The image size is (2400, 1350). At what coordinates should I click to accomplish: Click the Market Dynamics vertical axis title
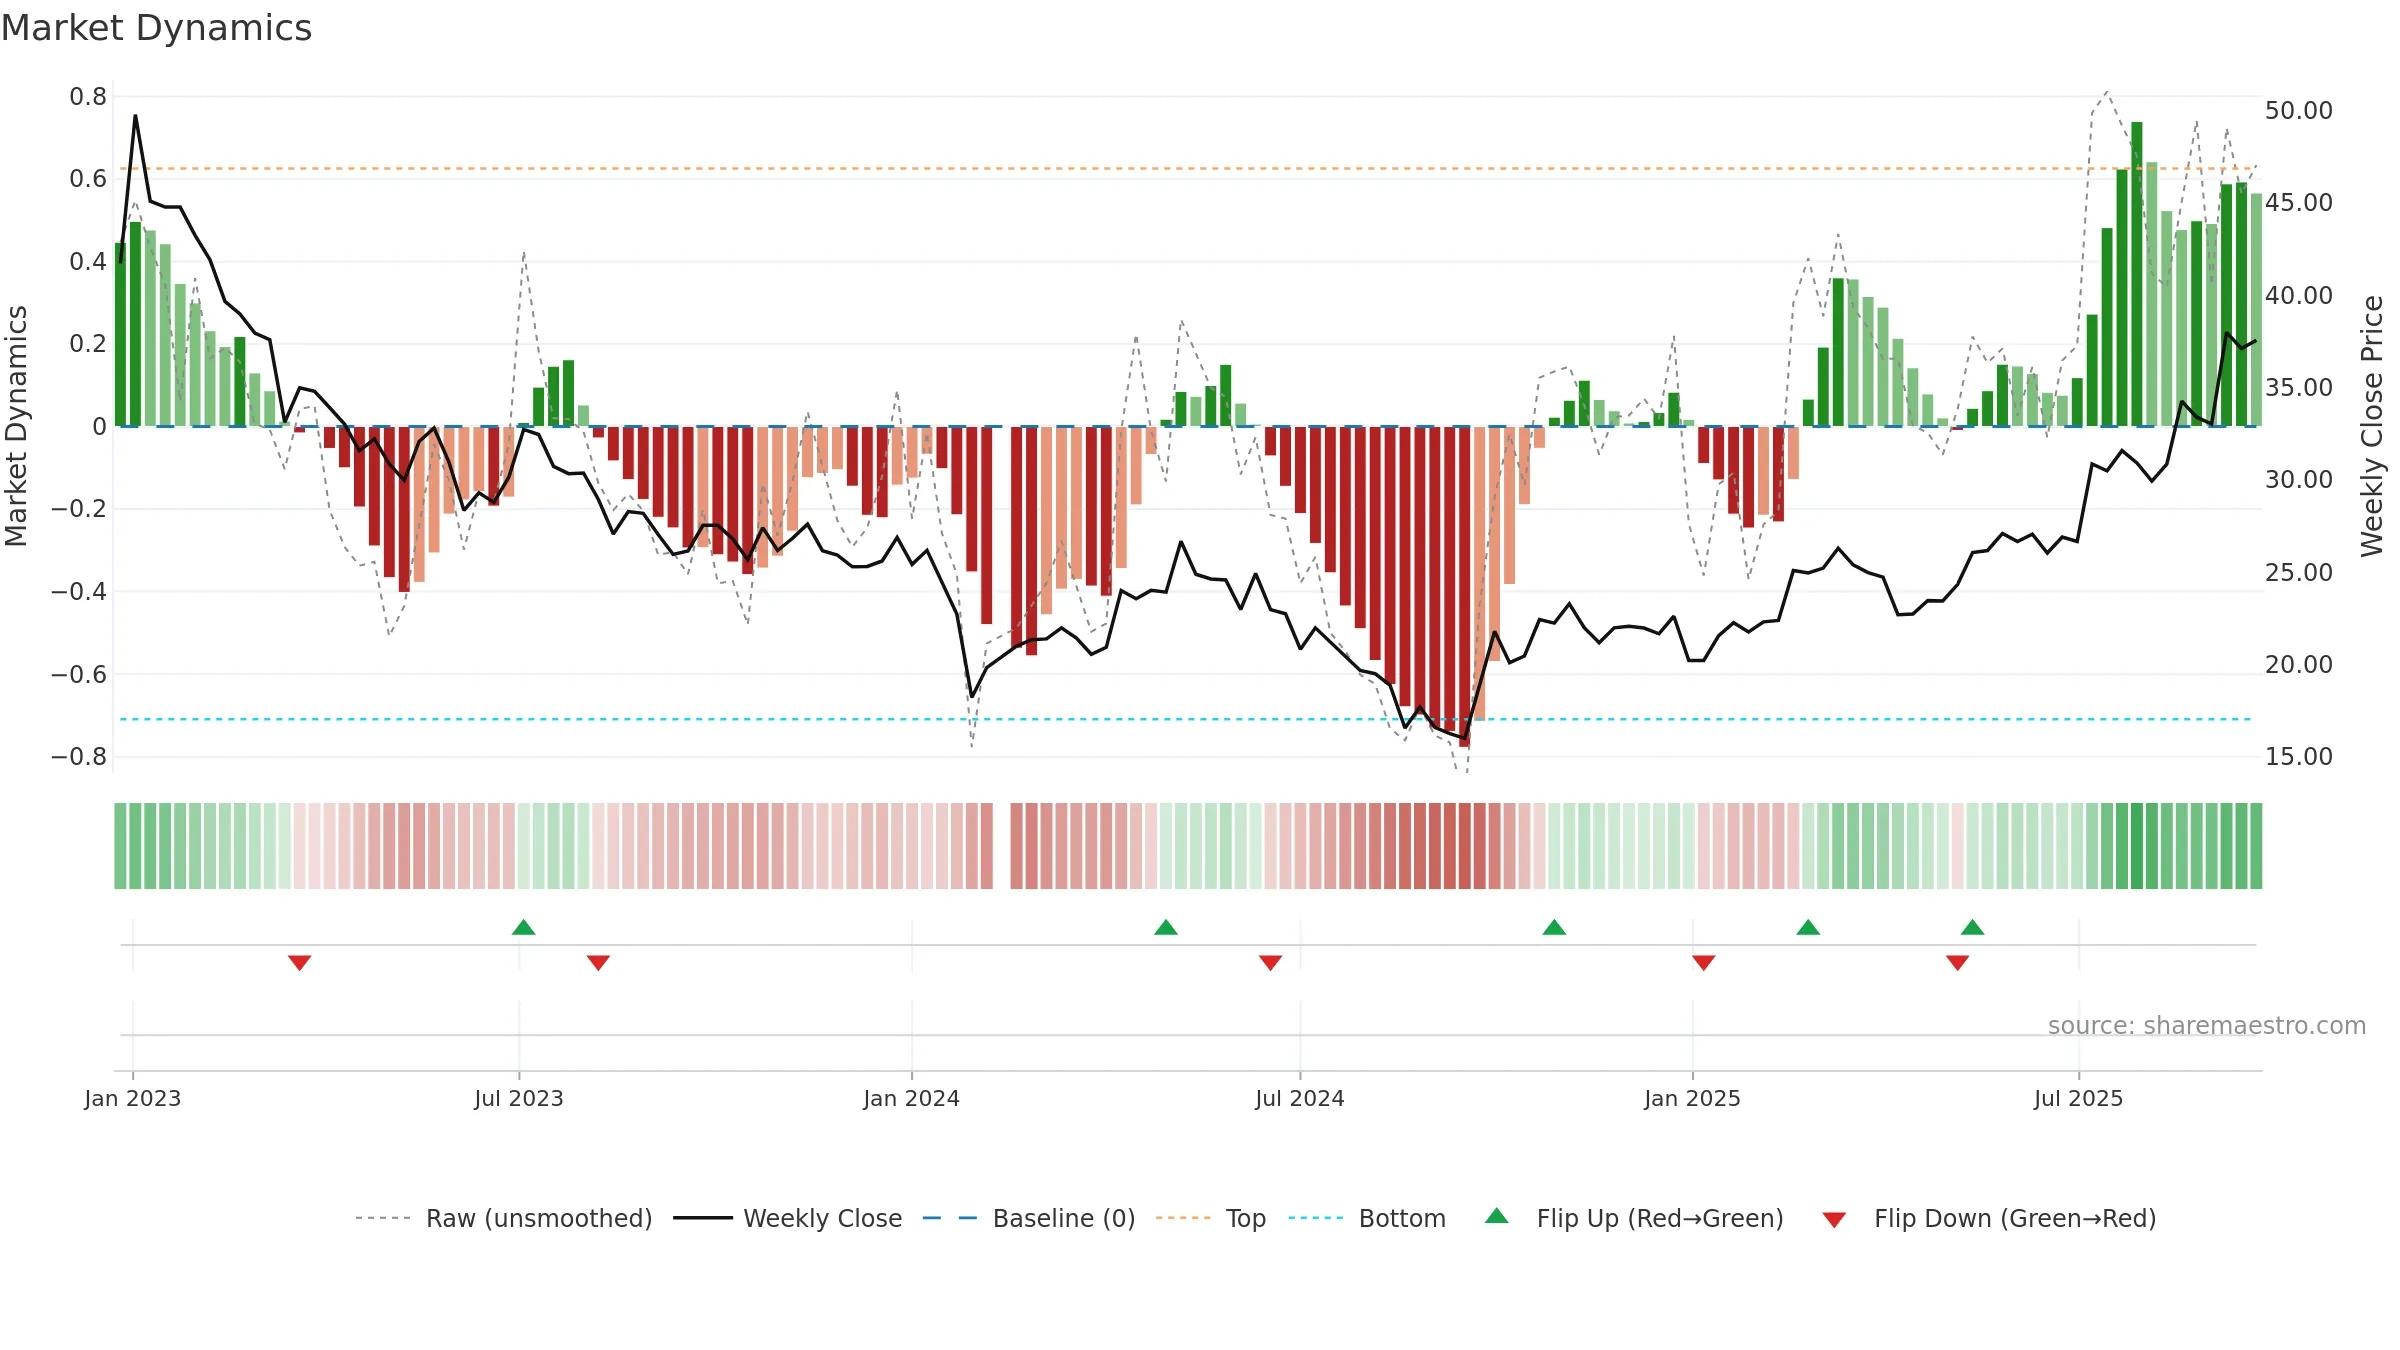(x=16, y=426)
